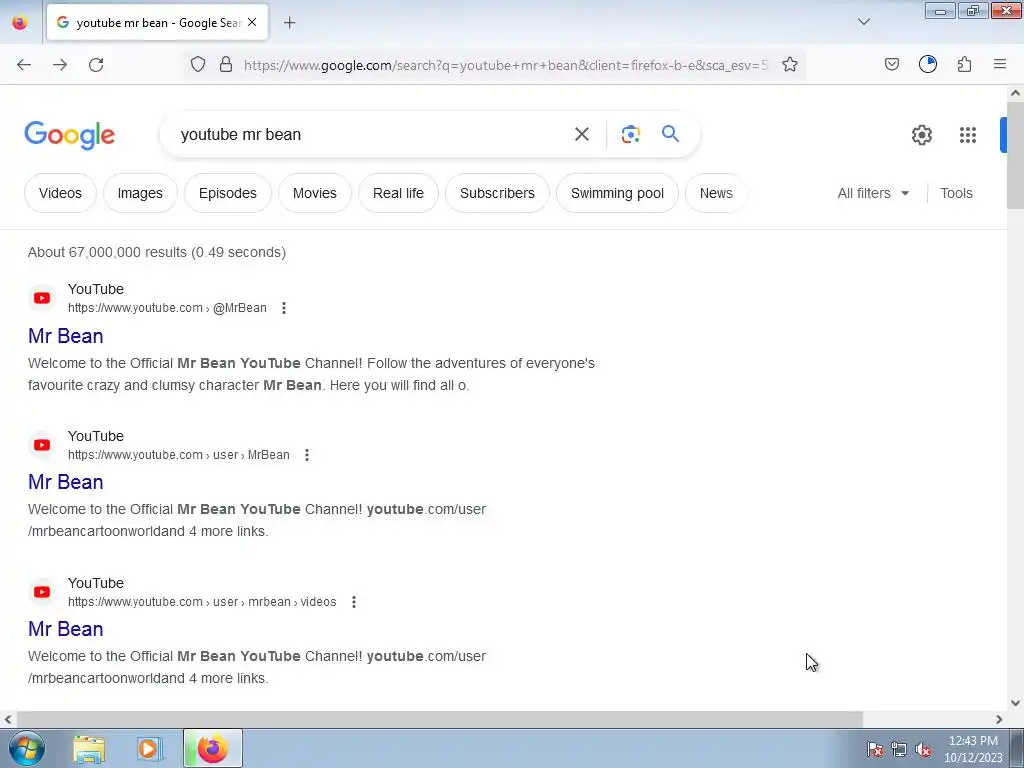Screen dimensions: 1024x768
Task: Search by image with Google Lens
Action: coord(630,135)
